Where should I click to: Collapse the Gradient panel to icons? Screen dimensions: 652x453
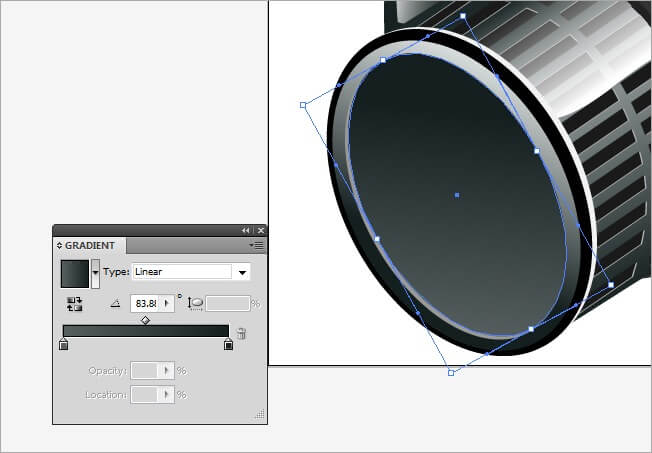click(x=246, y=230)
